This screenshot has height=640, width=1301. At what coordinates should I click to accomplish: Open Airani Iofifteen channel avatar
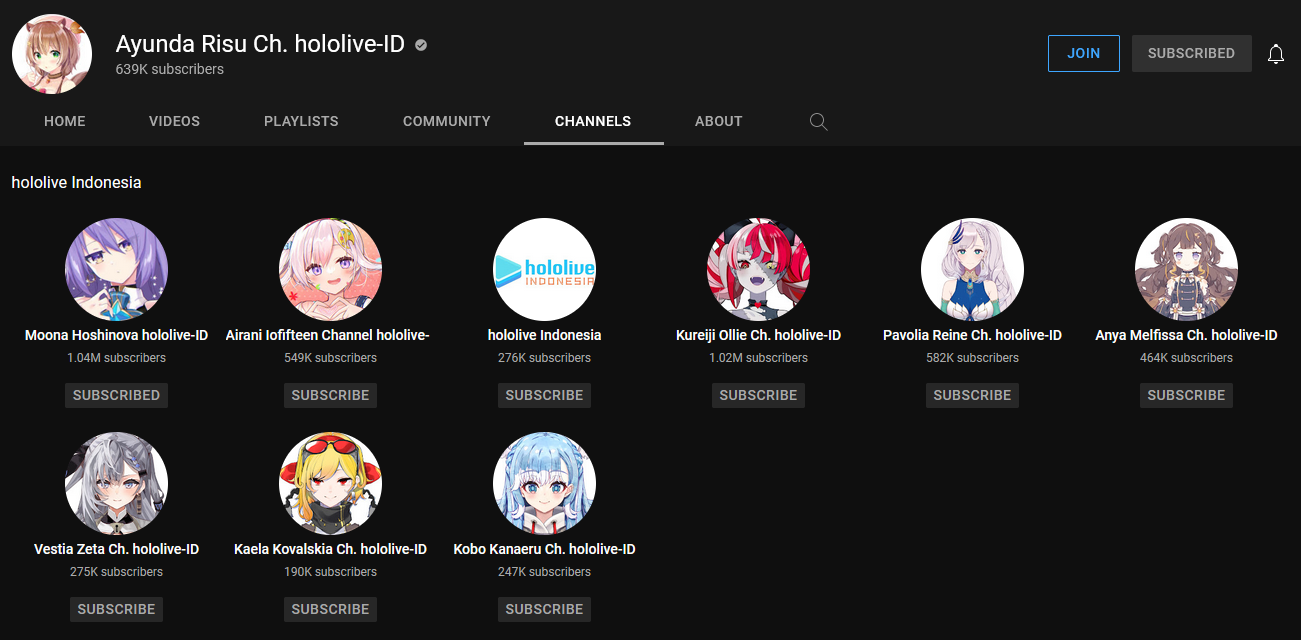330,270
